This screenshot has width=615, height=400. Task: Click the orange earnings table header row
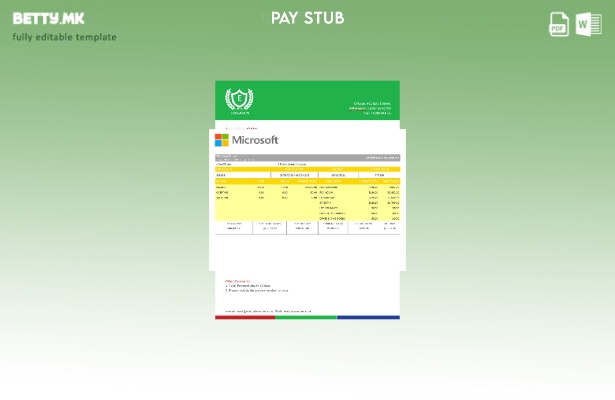coord(307,181)
